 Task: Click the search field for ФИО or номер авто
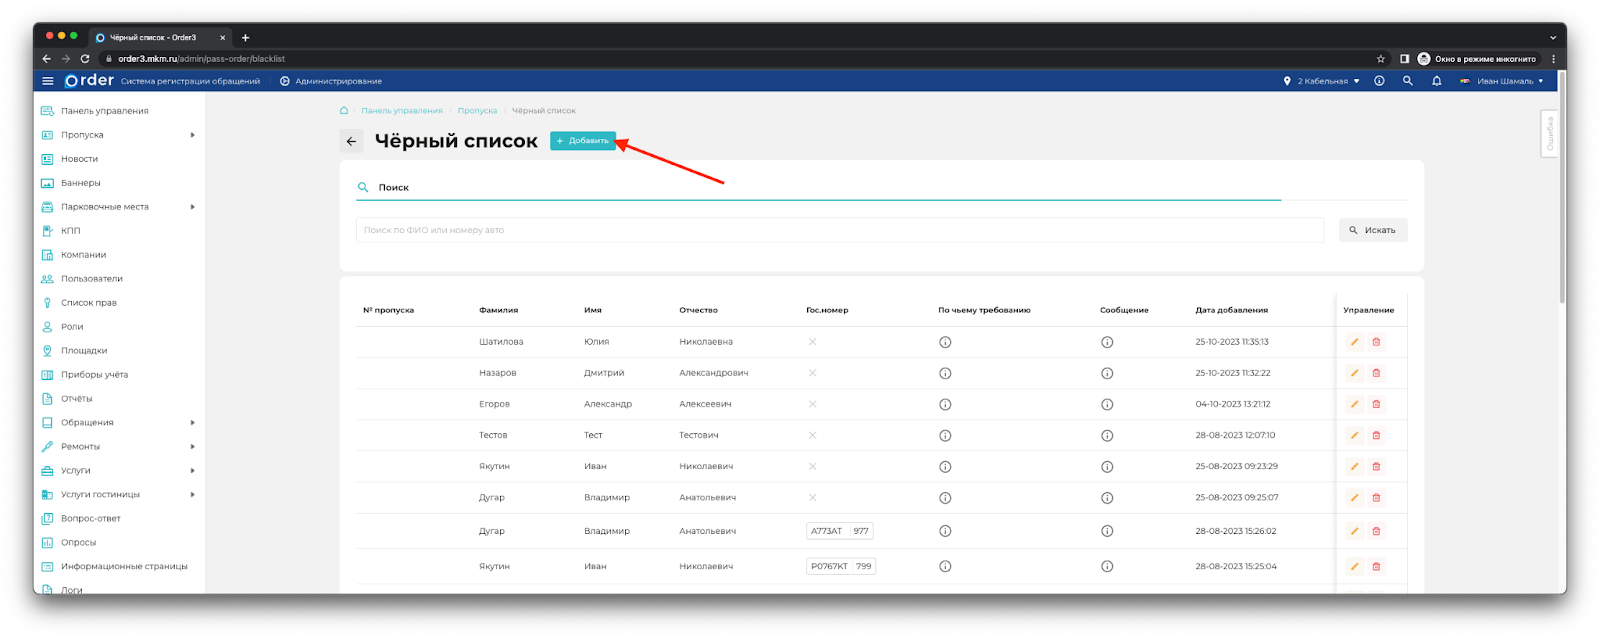click(839, 230)
